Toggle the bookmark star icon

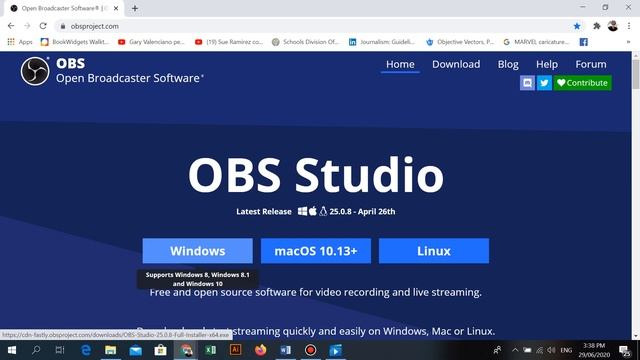pos(577,26)
